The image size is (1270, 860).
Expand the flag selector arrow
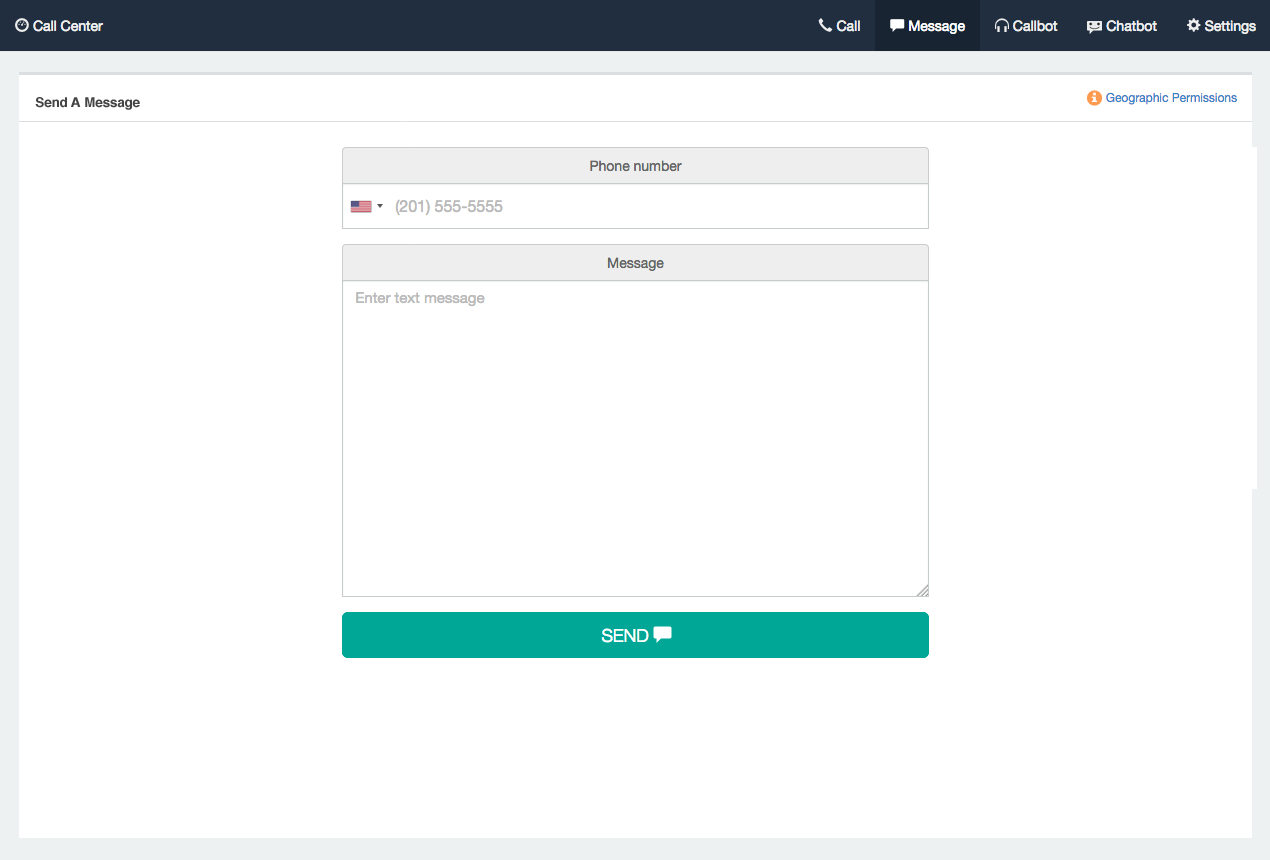(x=380, y=206)
